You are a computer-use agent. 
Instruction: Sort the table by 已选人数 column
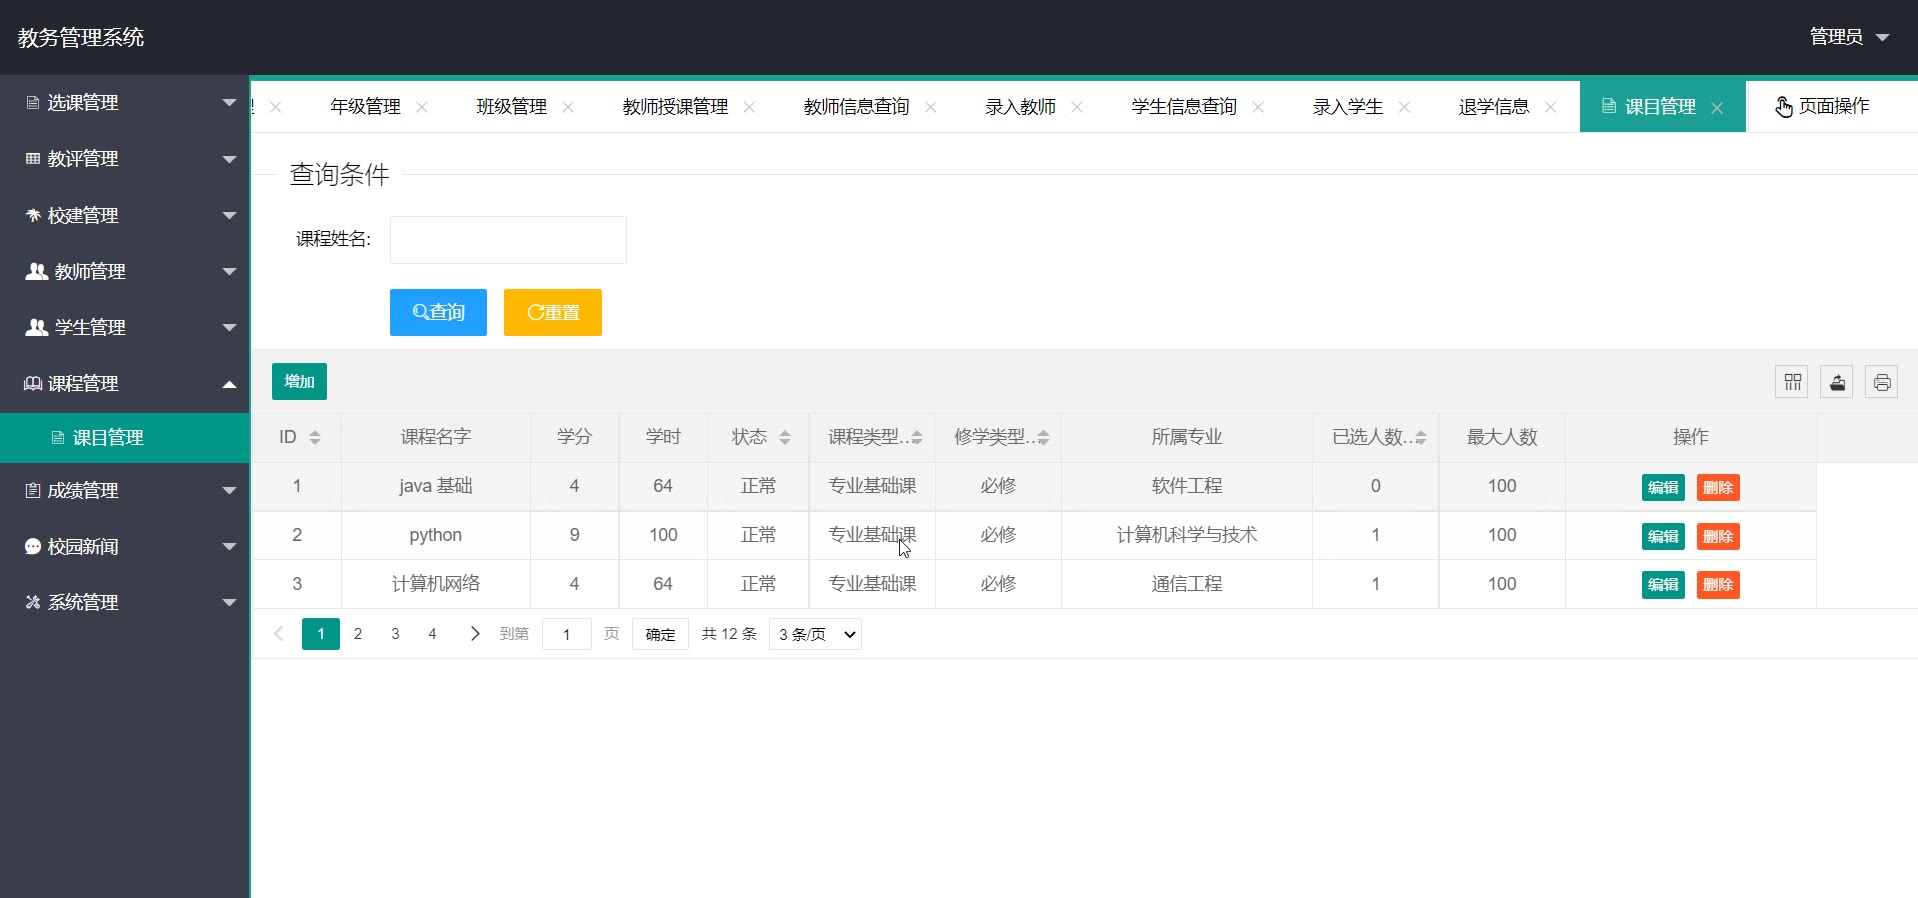[x=1421, y=438]
